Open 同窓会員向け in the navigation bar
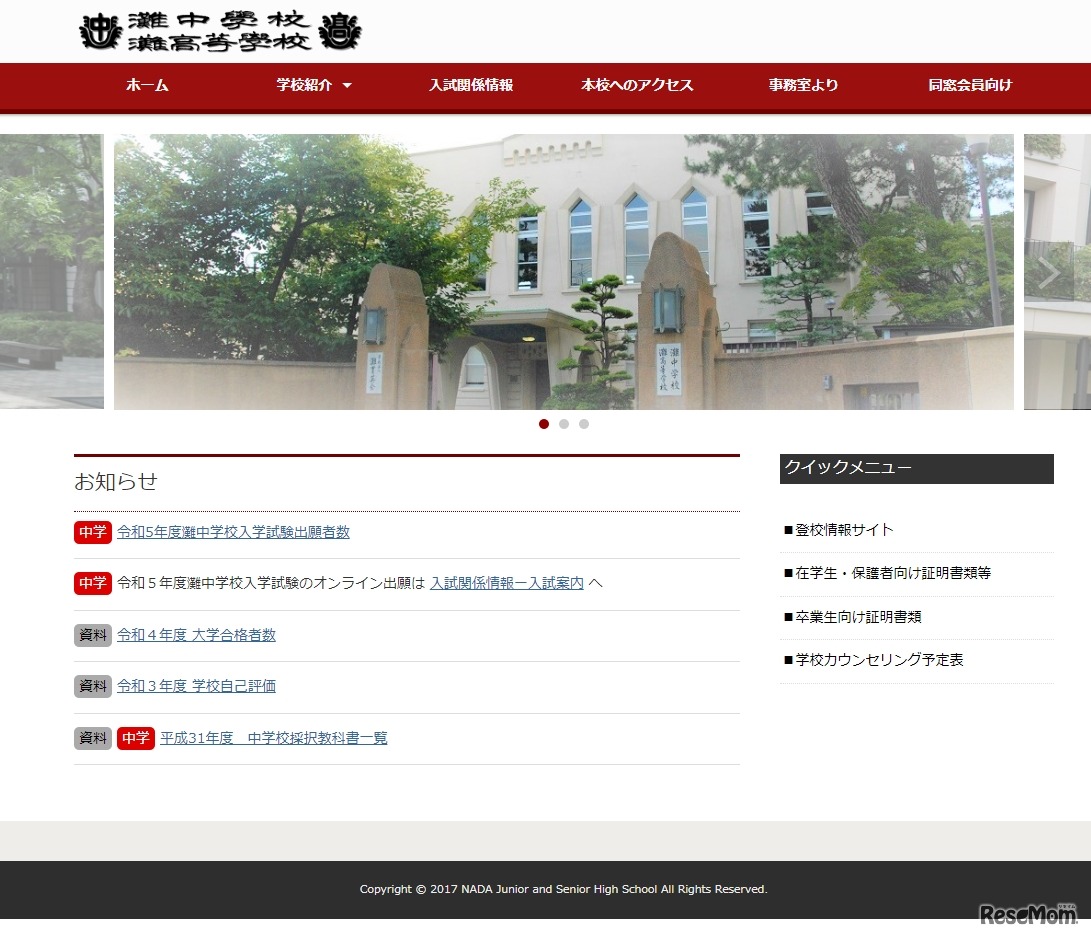 point(970,85)
